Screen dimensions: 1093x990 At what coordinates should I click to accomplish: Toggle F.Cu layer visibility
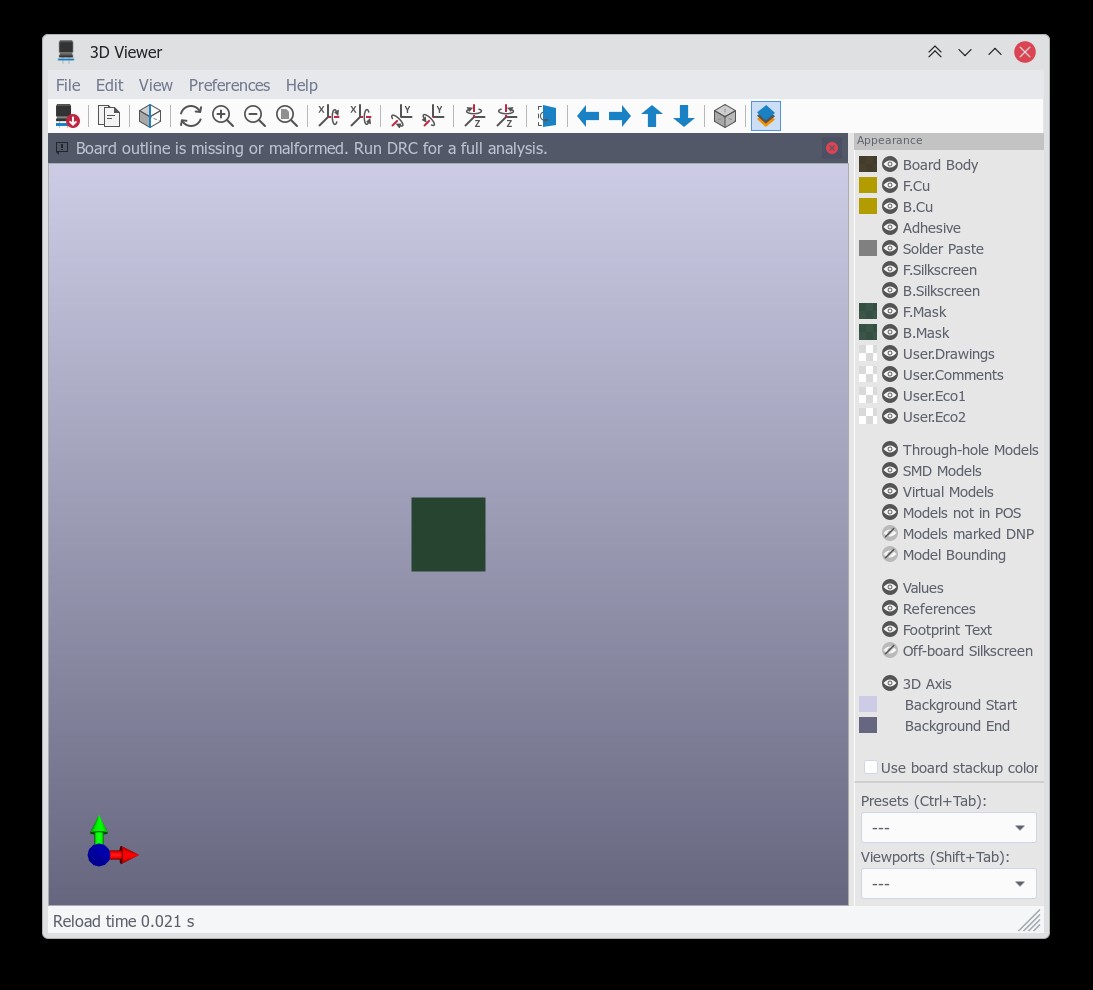tap(889, 185)
